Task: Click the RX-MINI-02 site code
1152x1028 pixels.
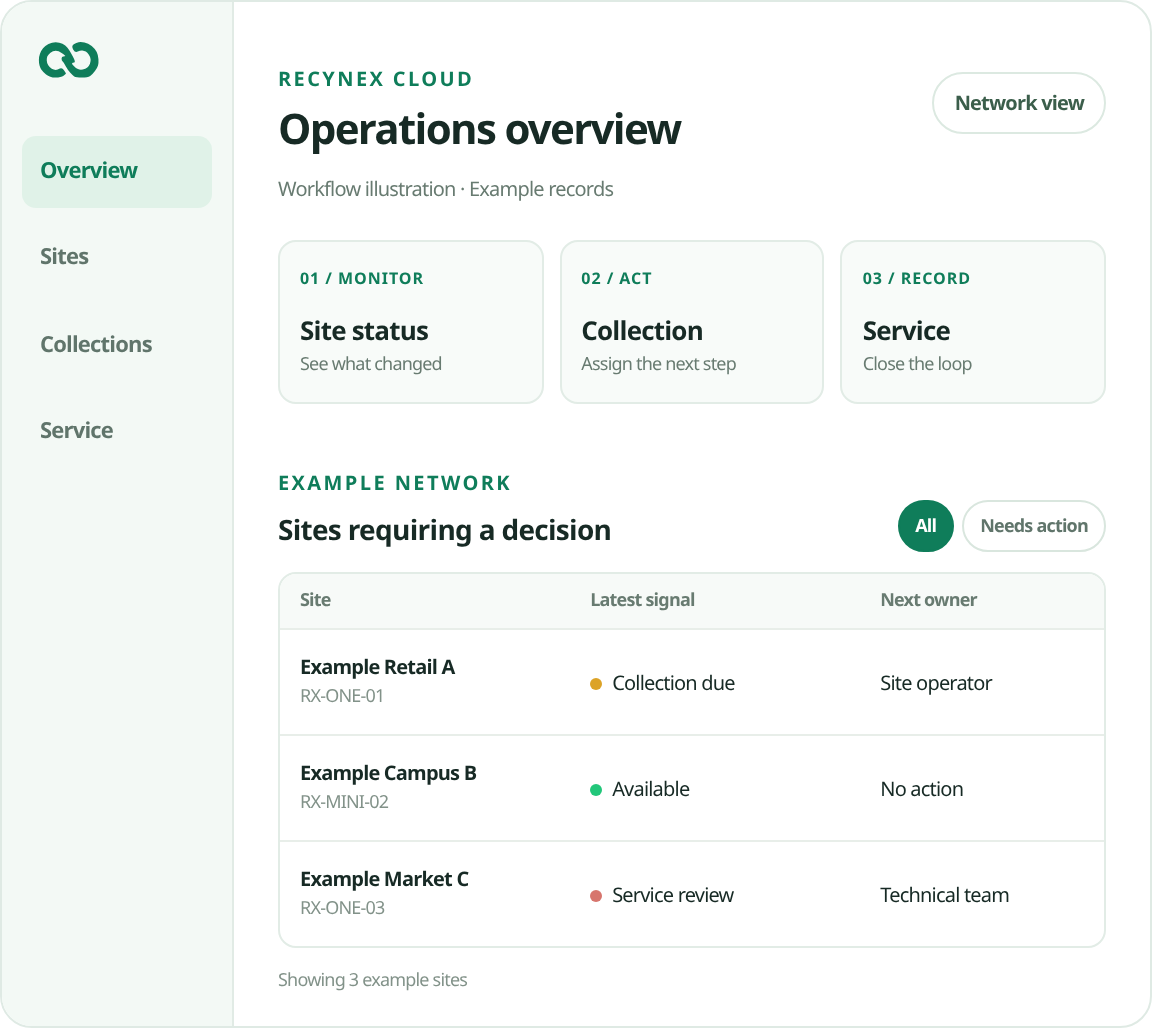Action: [344, 802]
